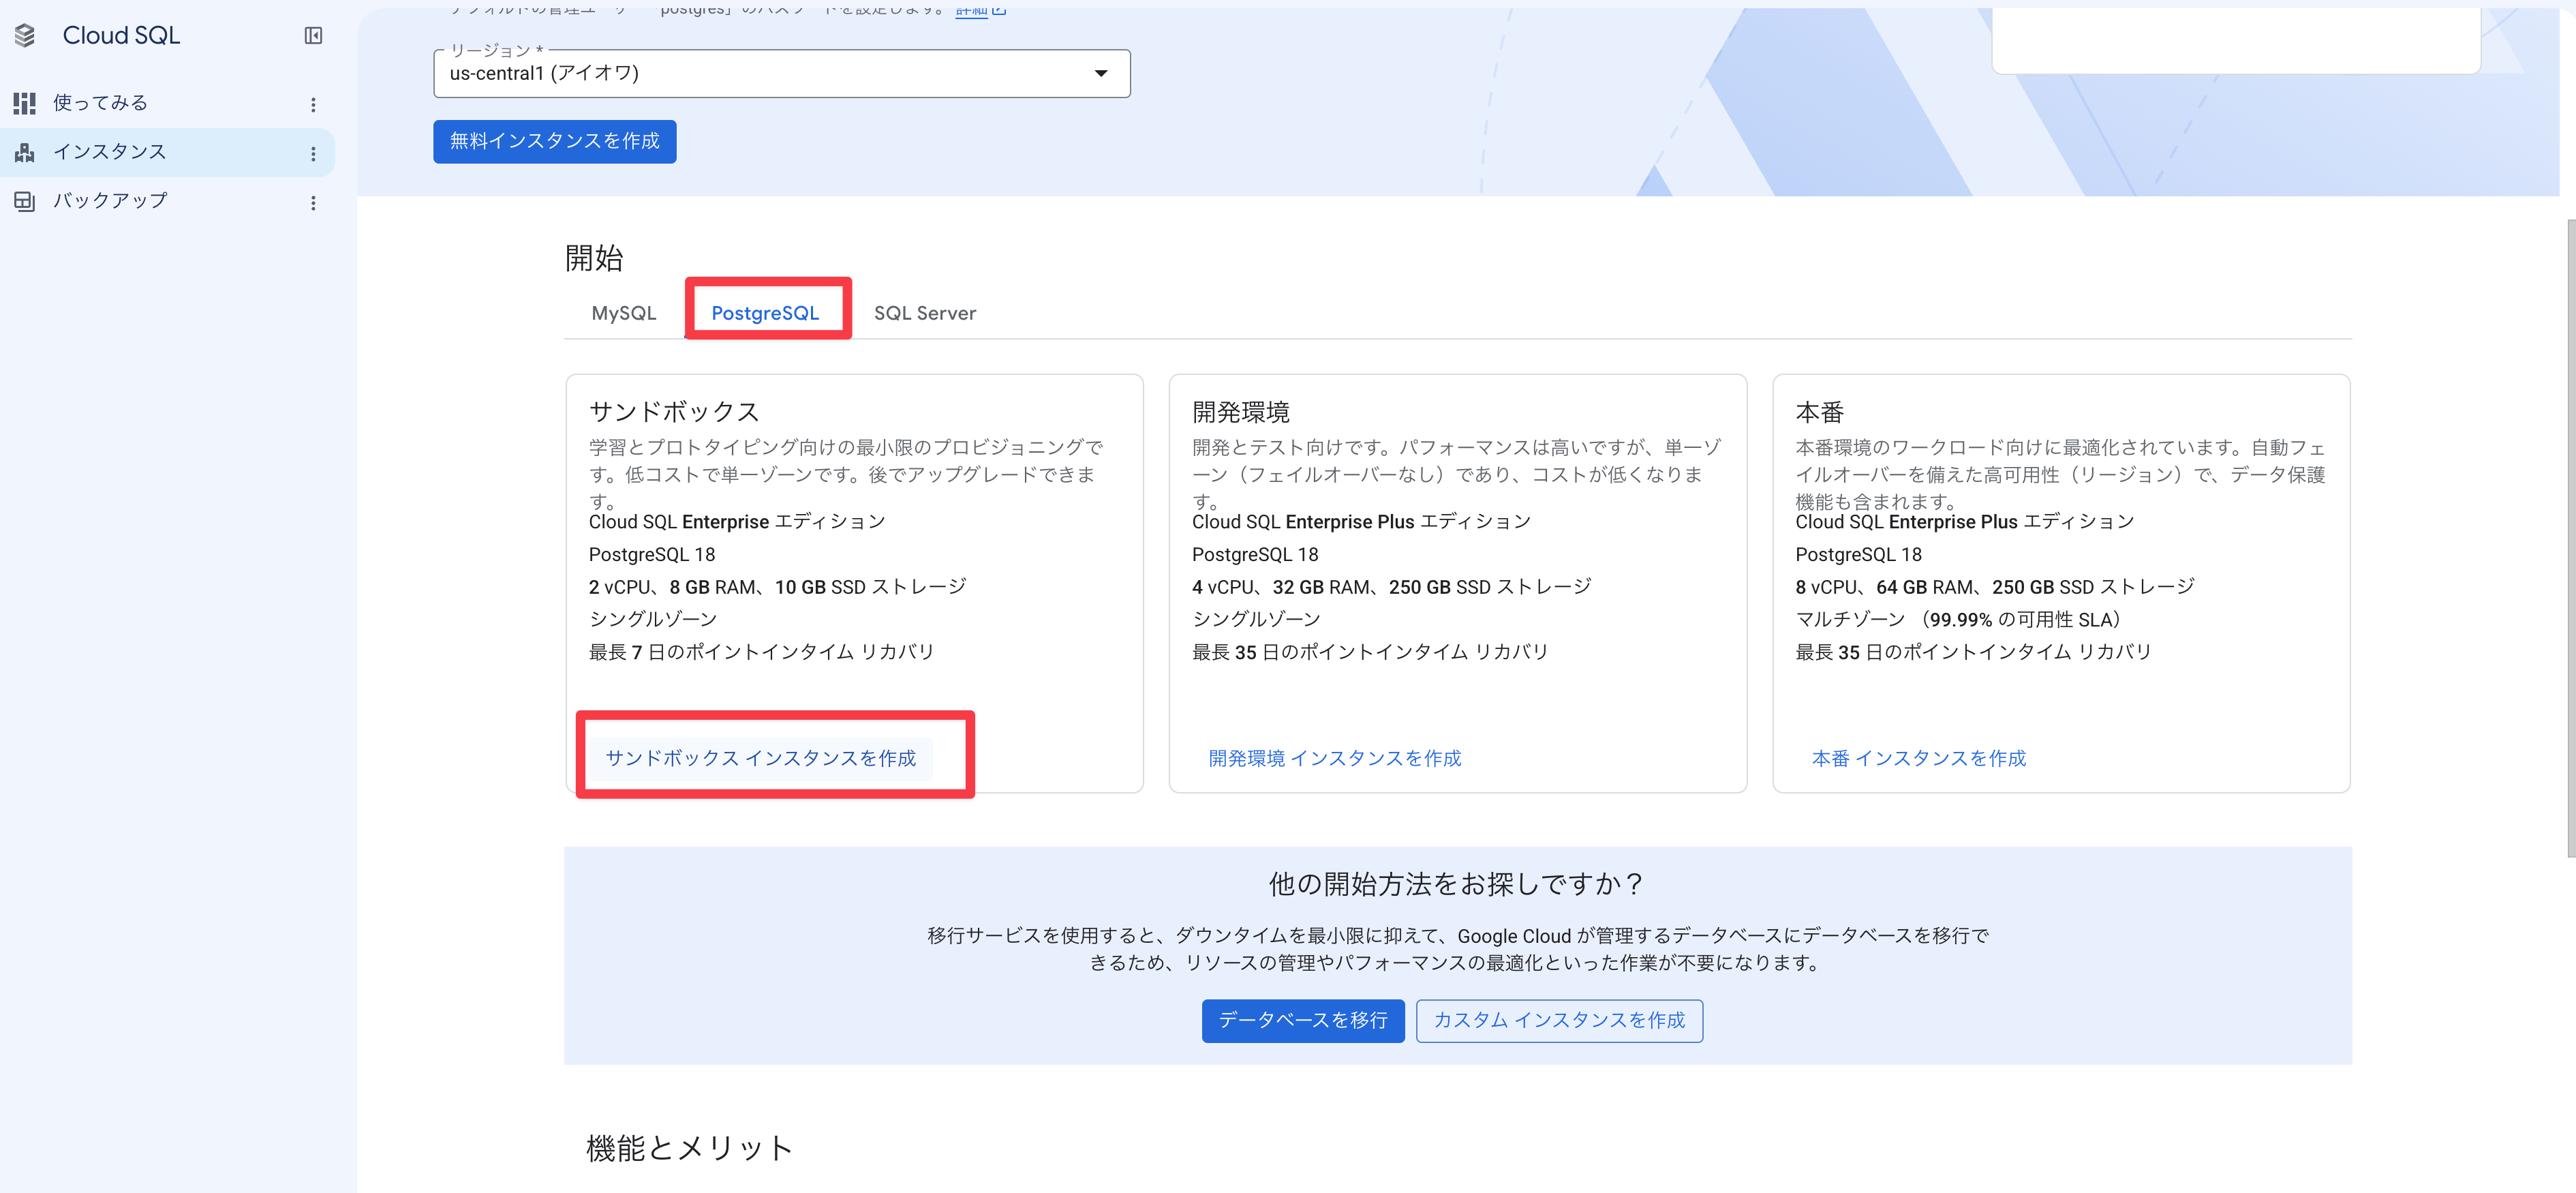
Task: Open the リージョン dropdown showing us-central1
Action: click(x=782, y=73)
